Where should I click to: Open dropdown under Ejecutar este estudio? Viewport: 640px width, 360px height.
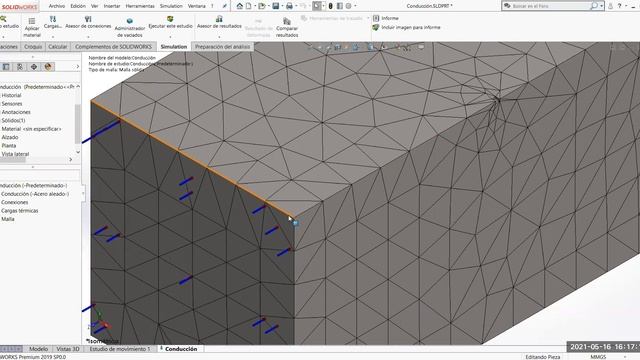pos(170,37)
